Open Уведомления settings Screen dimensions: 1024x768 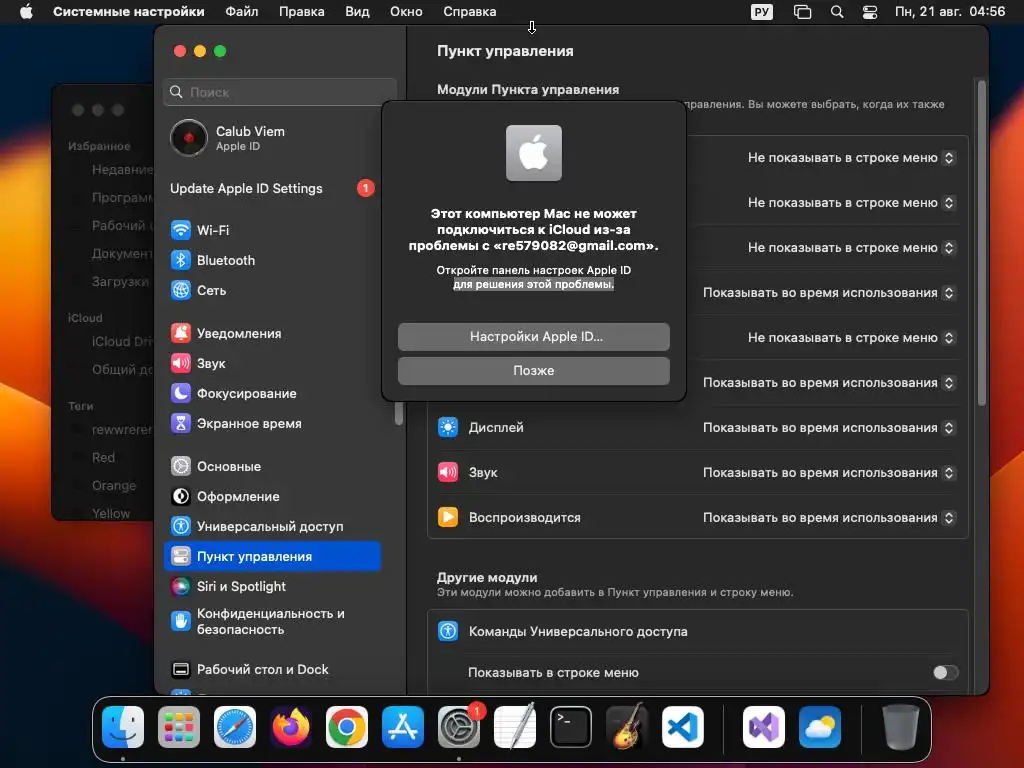click(272, 333)
